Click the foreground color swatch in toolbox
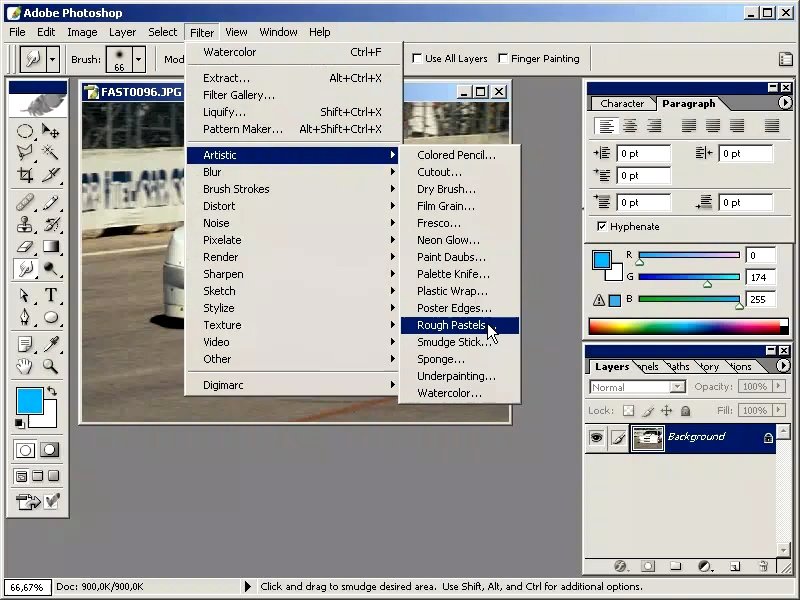 pyautogui.click(x=30, y=401)
